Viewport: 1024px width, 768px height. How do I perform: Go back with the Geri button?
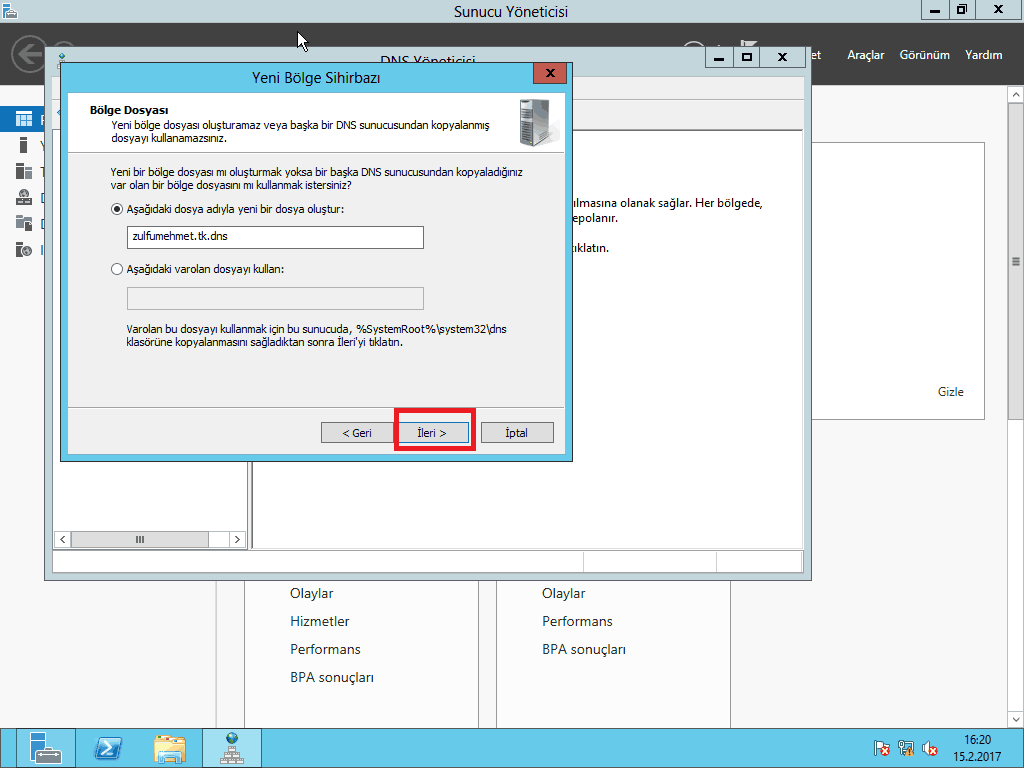357,433
